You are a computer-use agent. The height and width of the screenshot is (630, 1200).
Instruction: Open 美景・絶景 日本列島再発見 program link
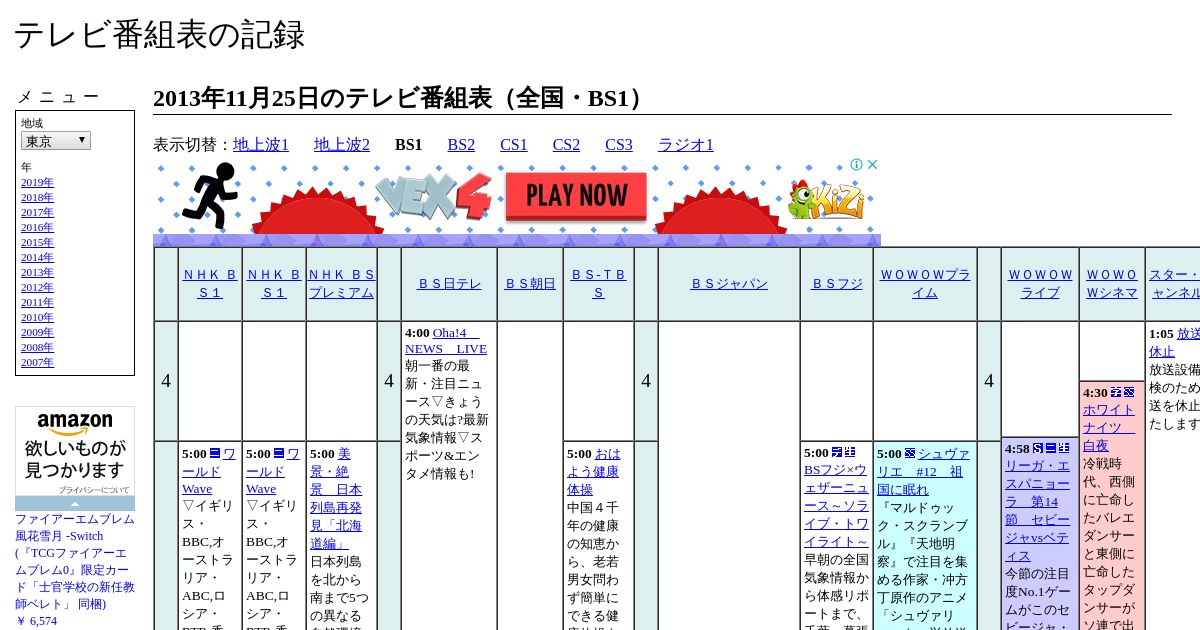point(336,498)
